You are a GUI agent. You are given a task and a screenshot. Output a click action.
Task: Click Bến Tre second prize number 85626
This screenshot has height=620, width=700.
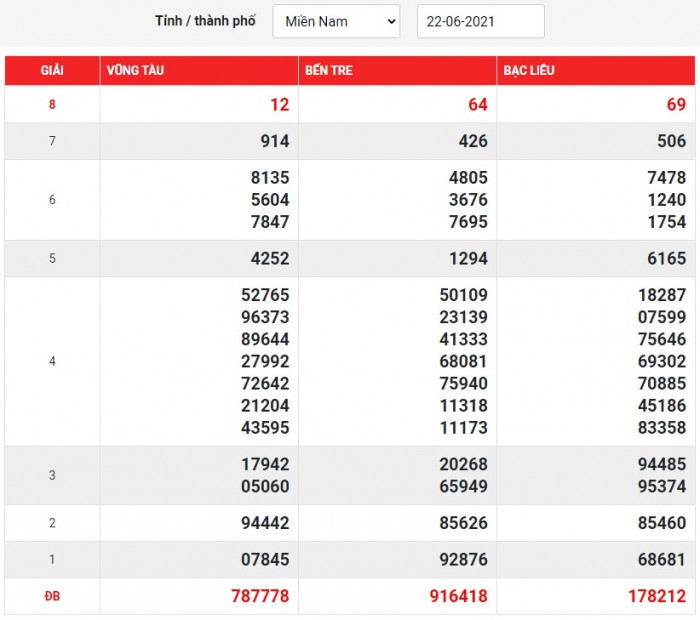click(463, 522)
